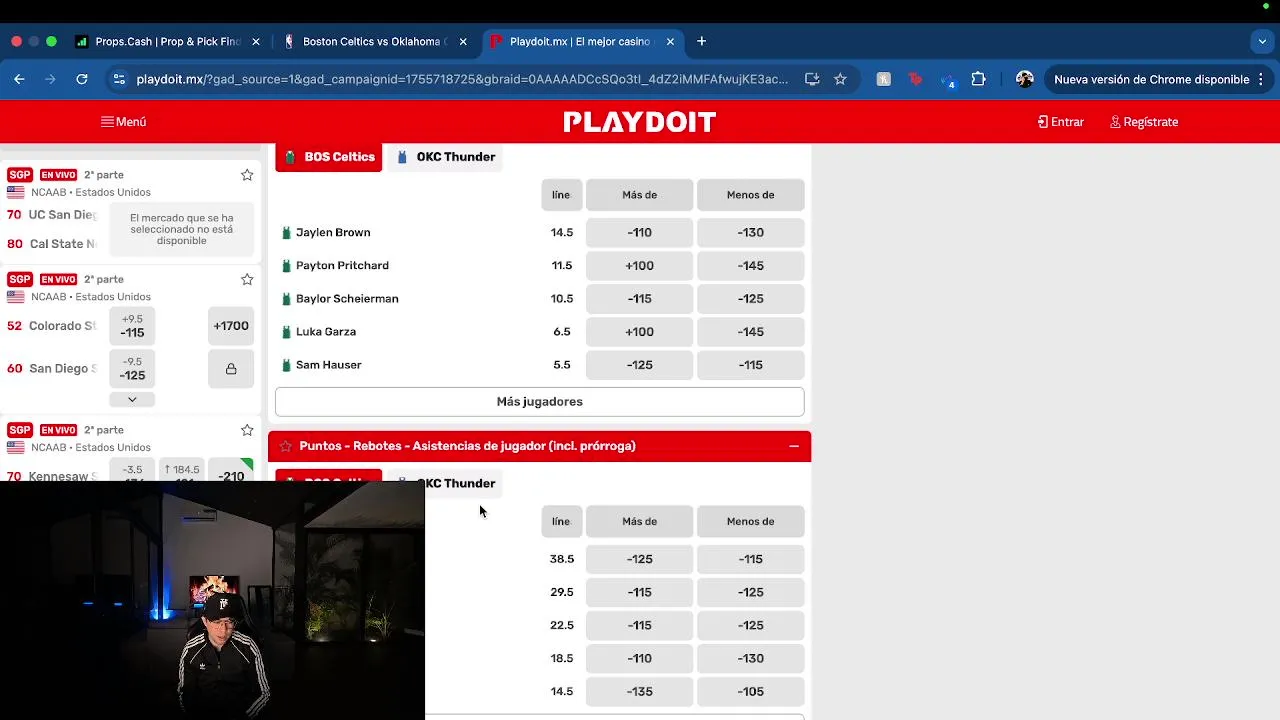This screenshot has width=1280, height=720.
Task: Click the 18.5 line over at -110
Action: 639,658
